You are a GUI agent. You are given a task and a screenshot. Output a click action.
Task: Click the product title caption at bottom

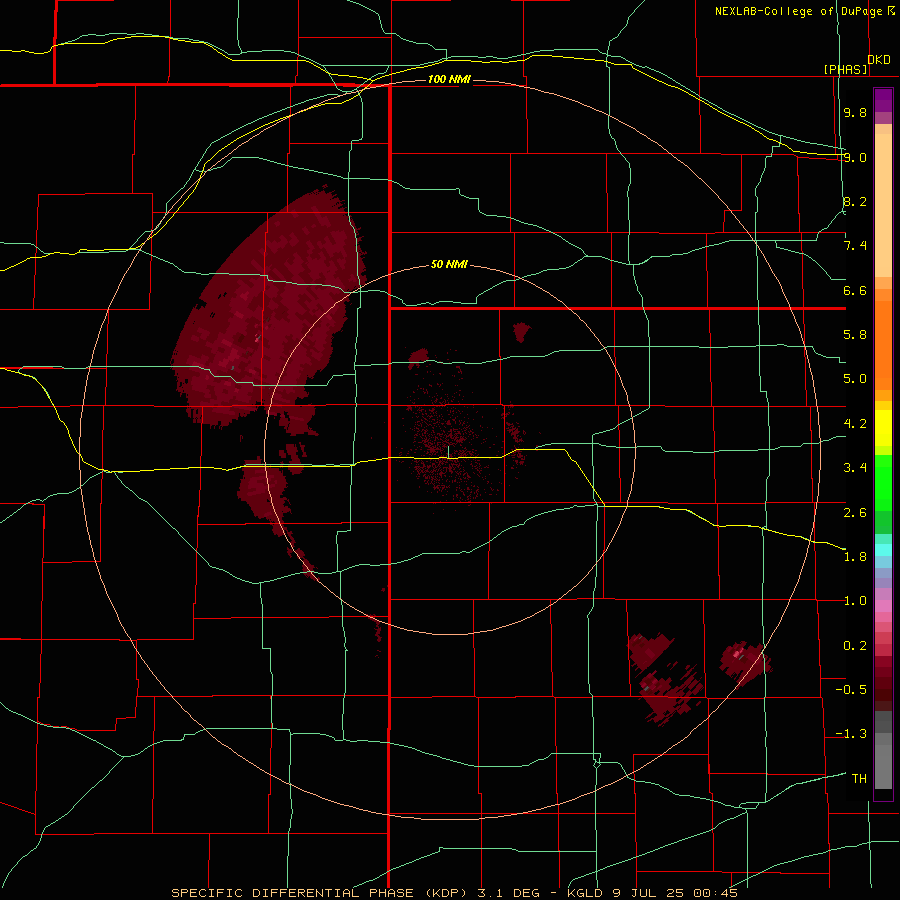[x=455, y=893]
